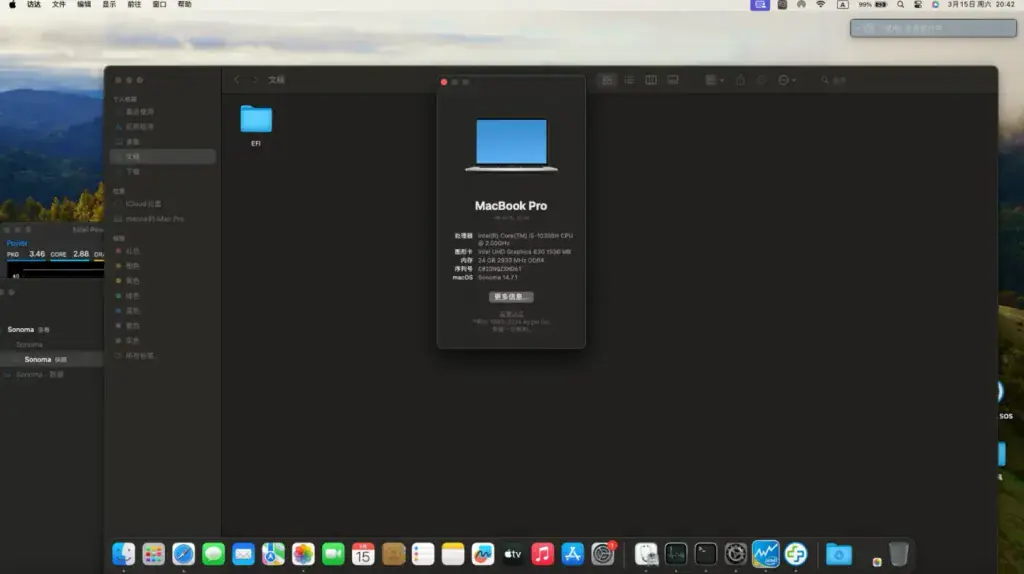Click the Finder forward arrow
This screenshot has height=574, width=1024.
coord(255,80)
